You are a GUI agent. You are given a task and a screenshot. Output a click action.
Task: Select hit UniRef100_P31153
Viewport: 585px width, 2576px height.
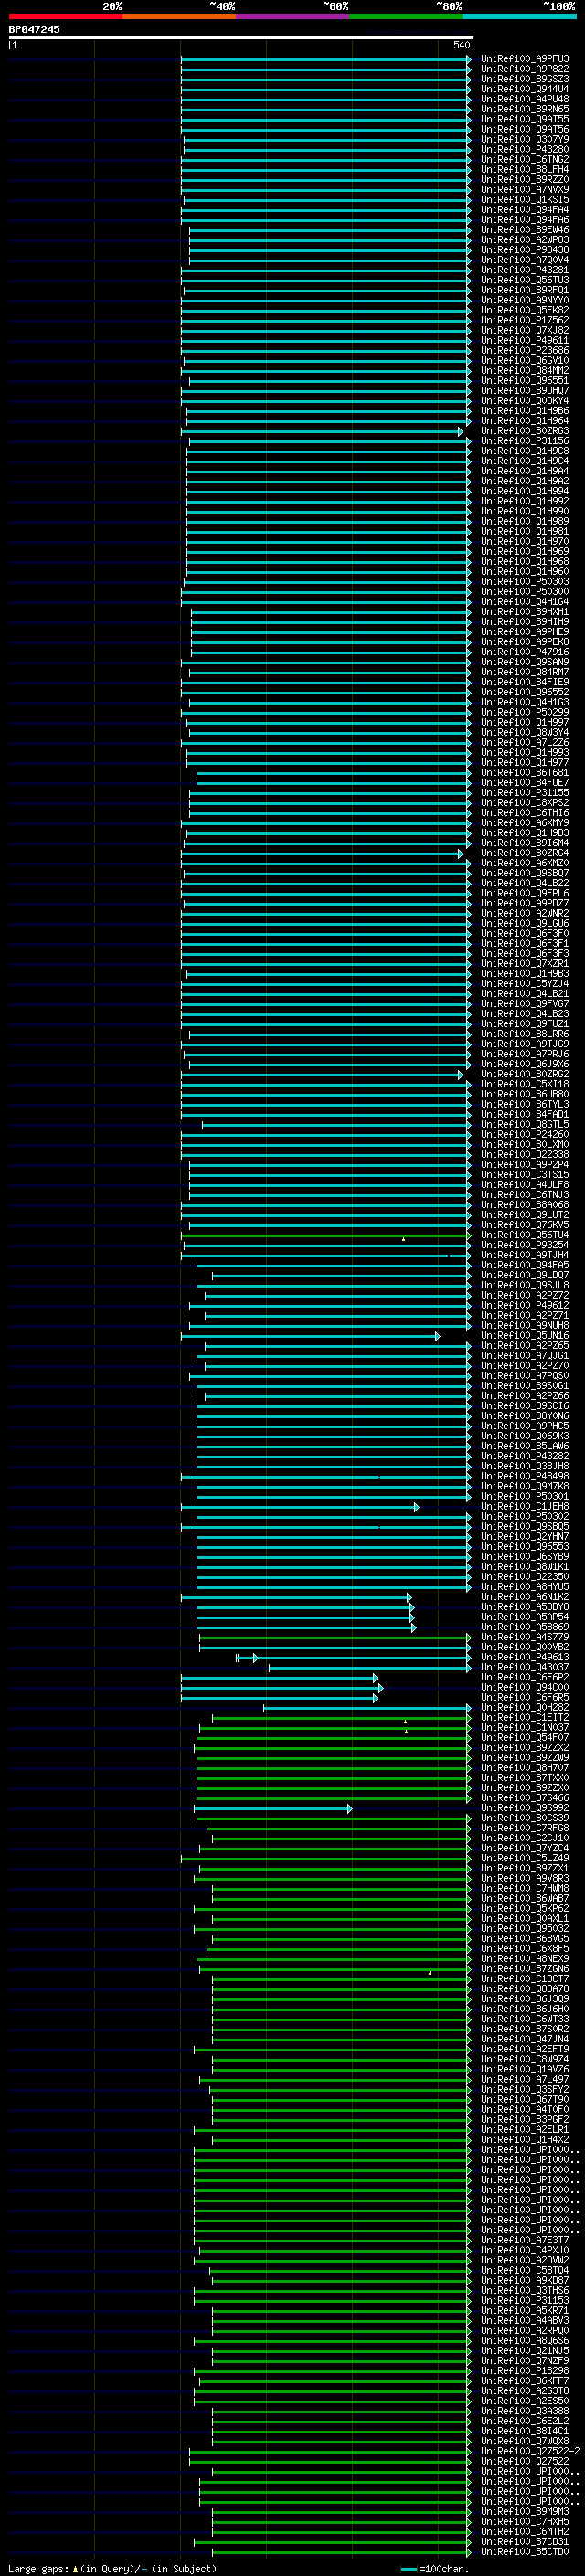pos(525,2300)
